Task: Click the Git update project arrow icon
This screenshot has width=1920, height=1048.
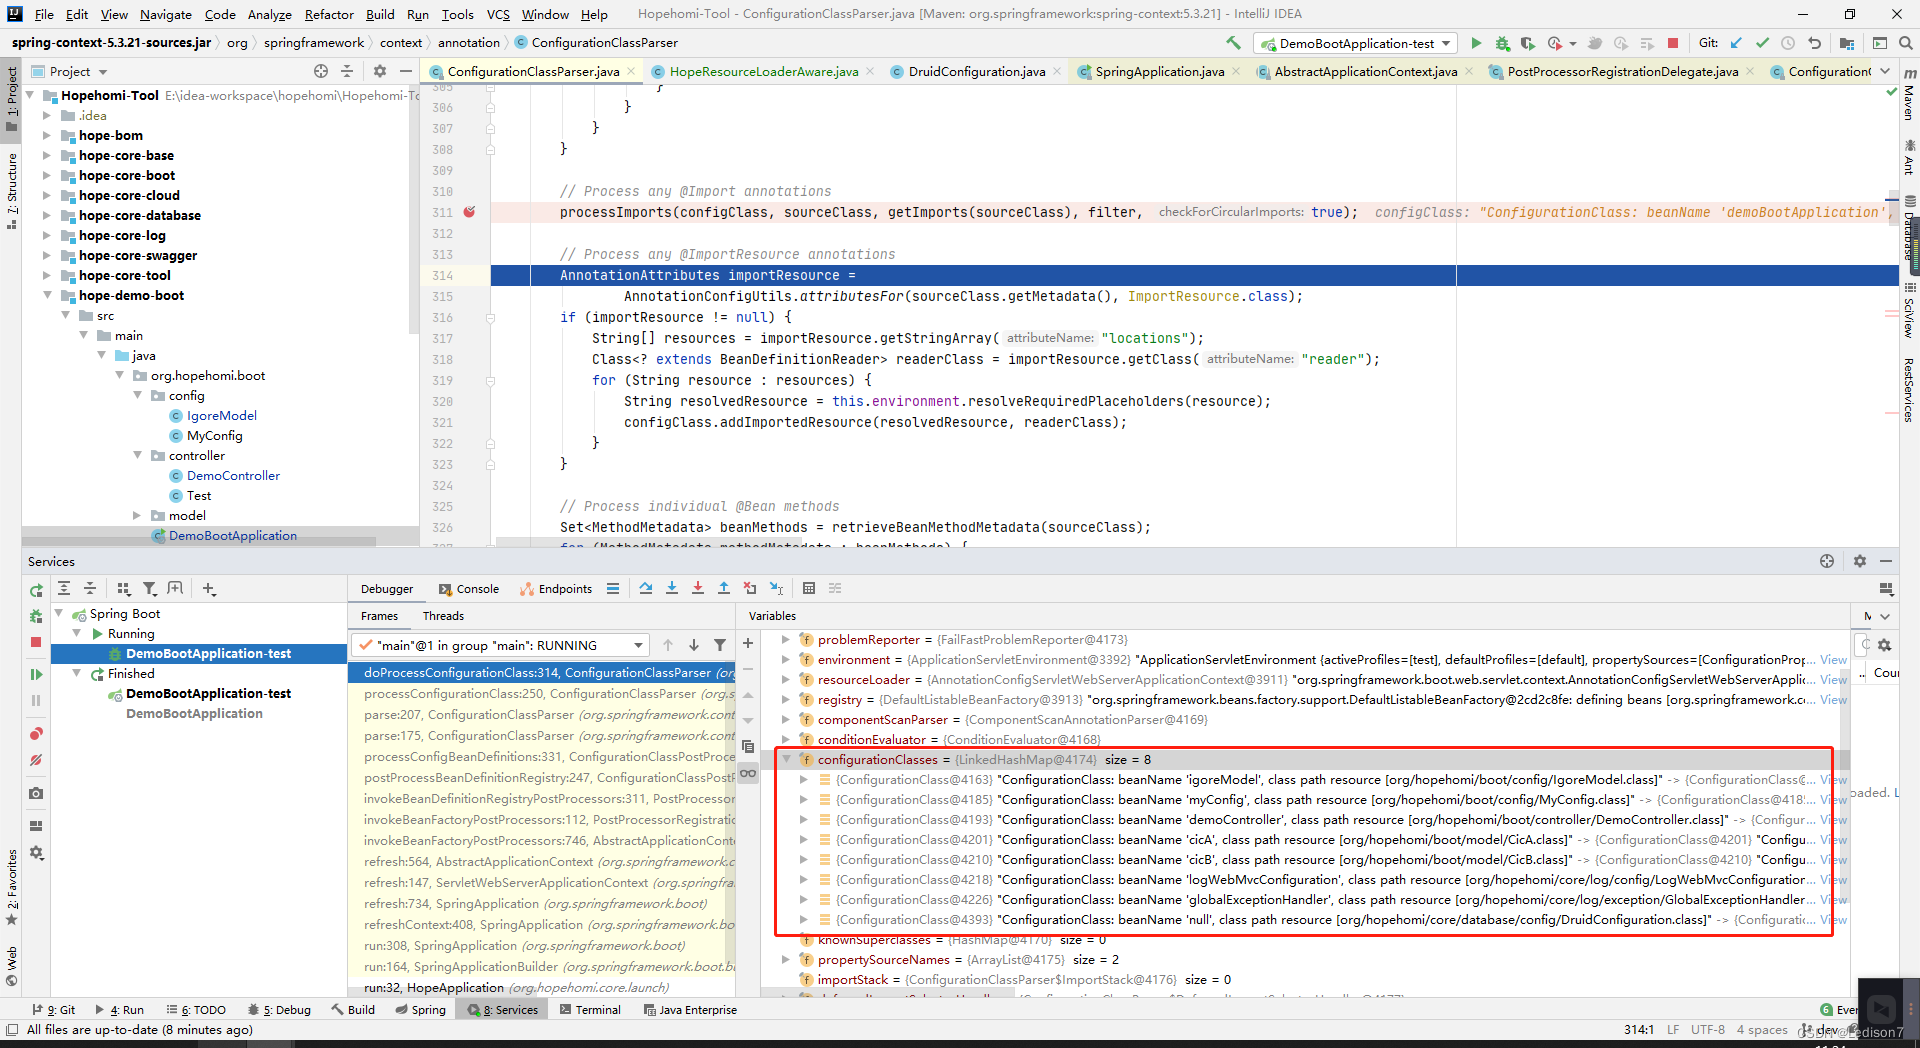Action: pos(1736,43)
